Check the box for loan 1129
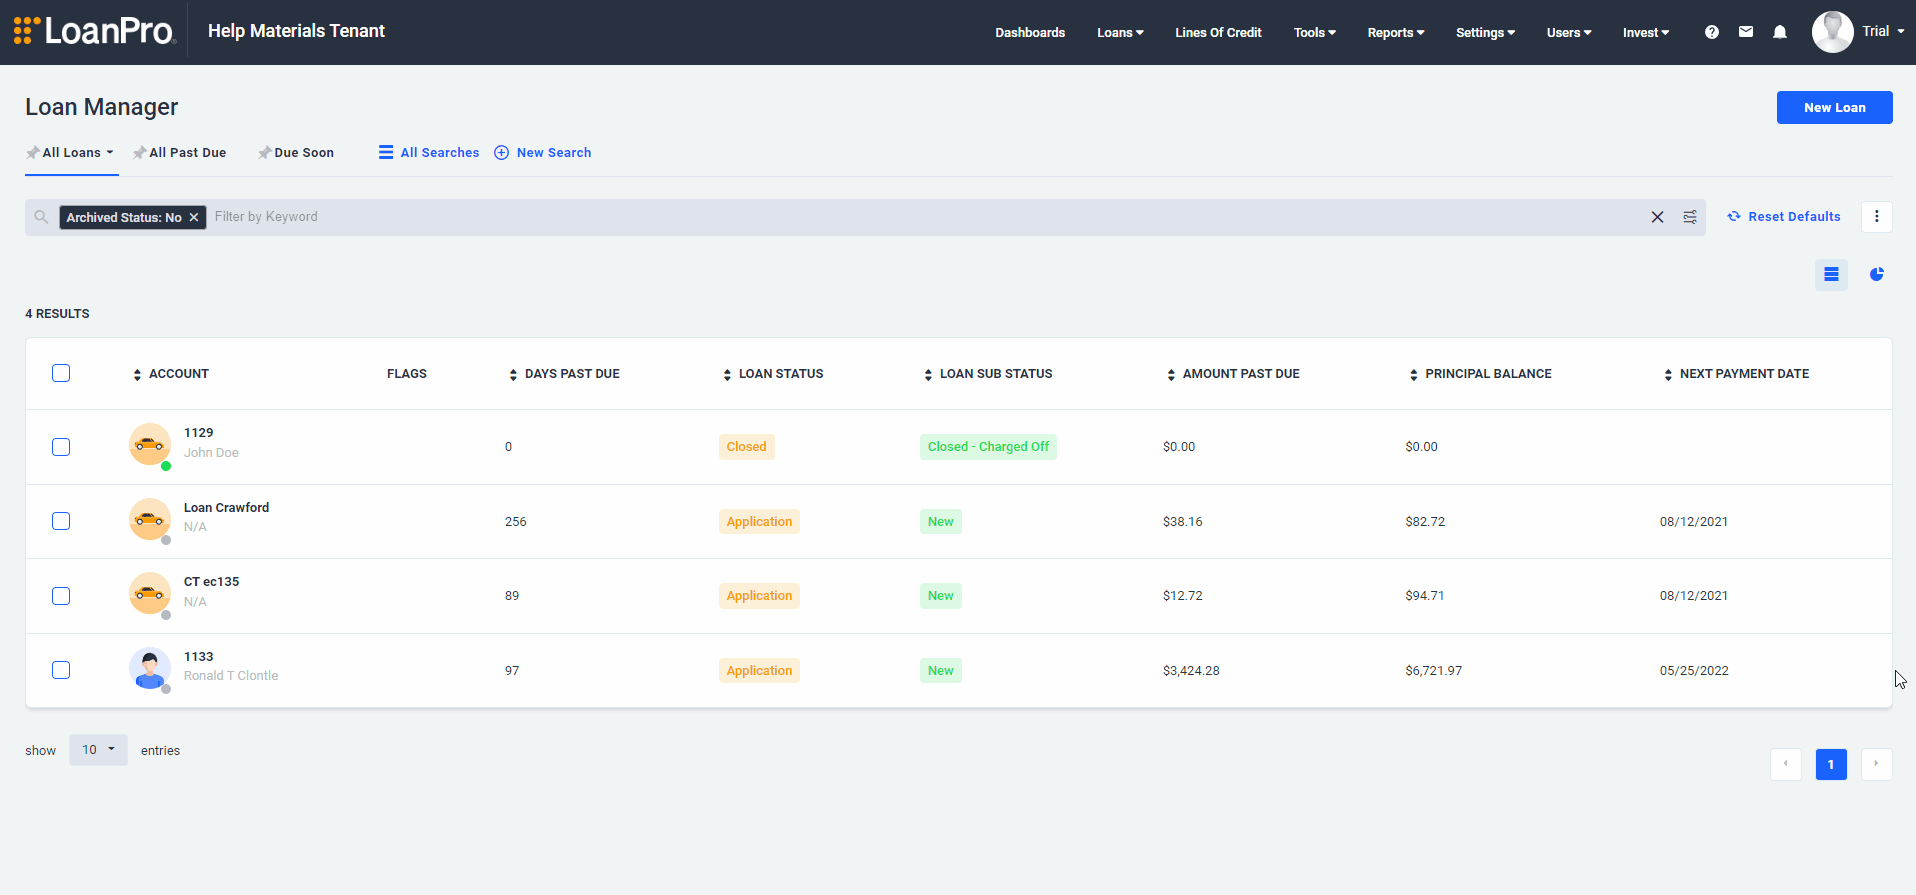The height and width of the screenshot is (895, 1916). tap(61, 447)
